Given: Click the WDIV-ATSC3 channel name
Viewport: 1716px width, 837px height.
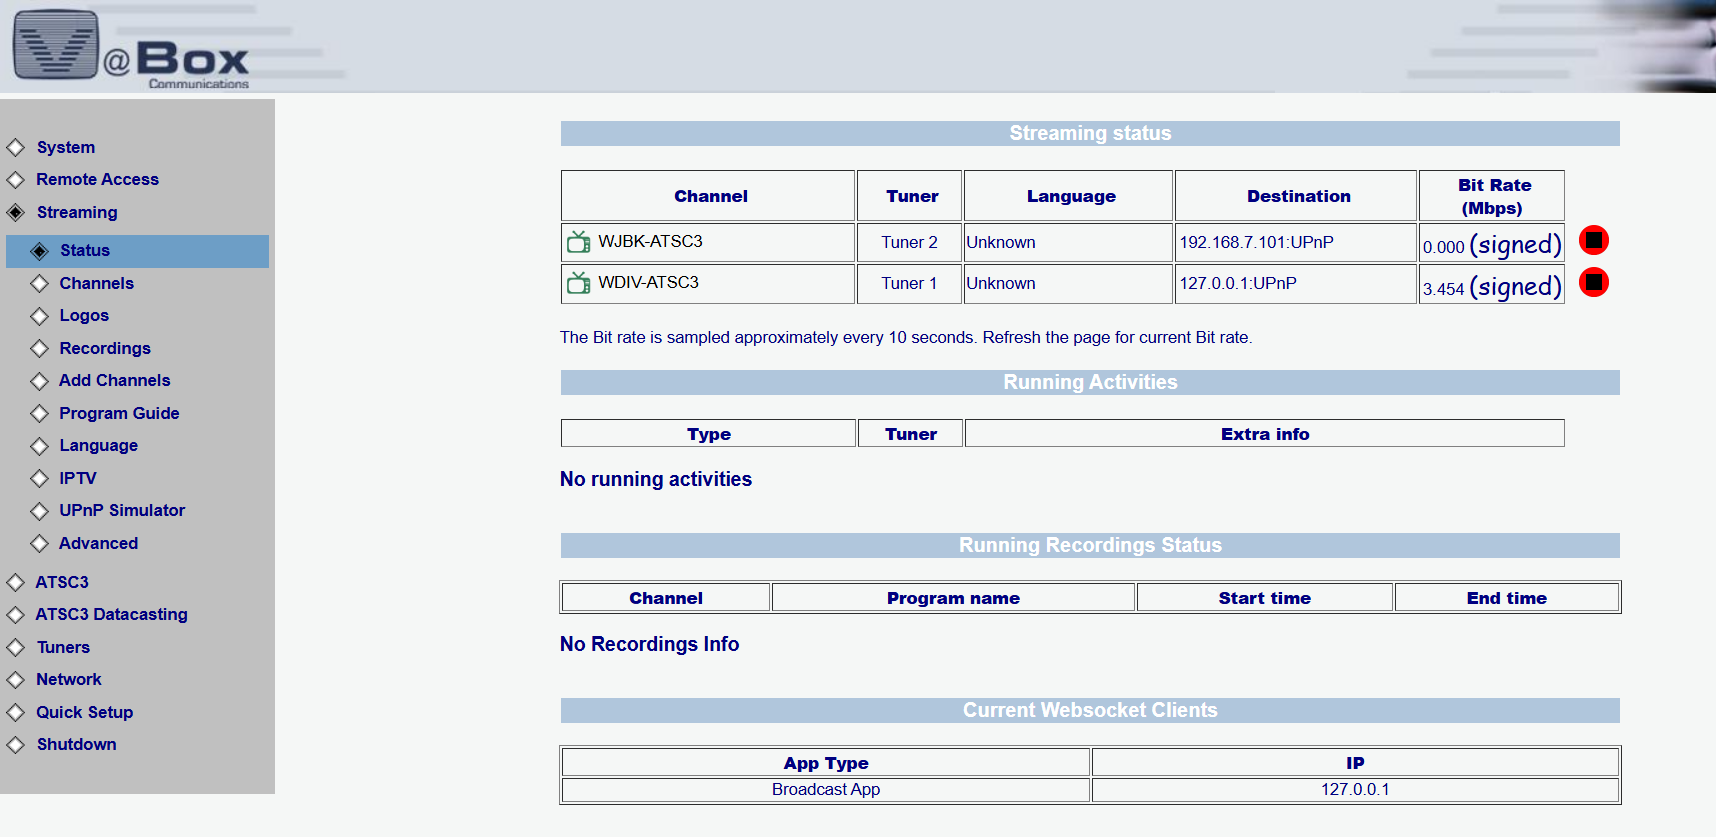Looking at the screenshot, I should (648, 282).
